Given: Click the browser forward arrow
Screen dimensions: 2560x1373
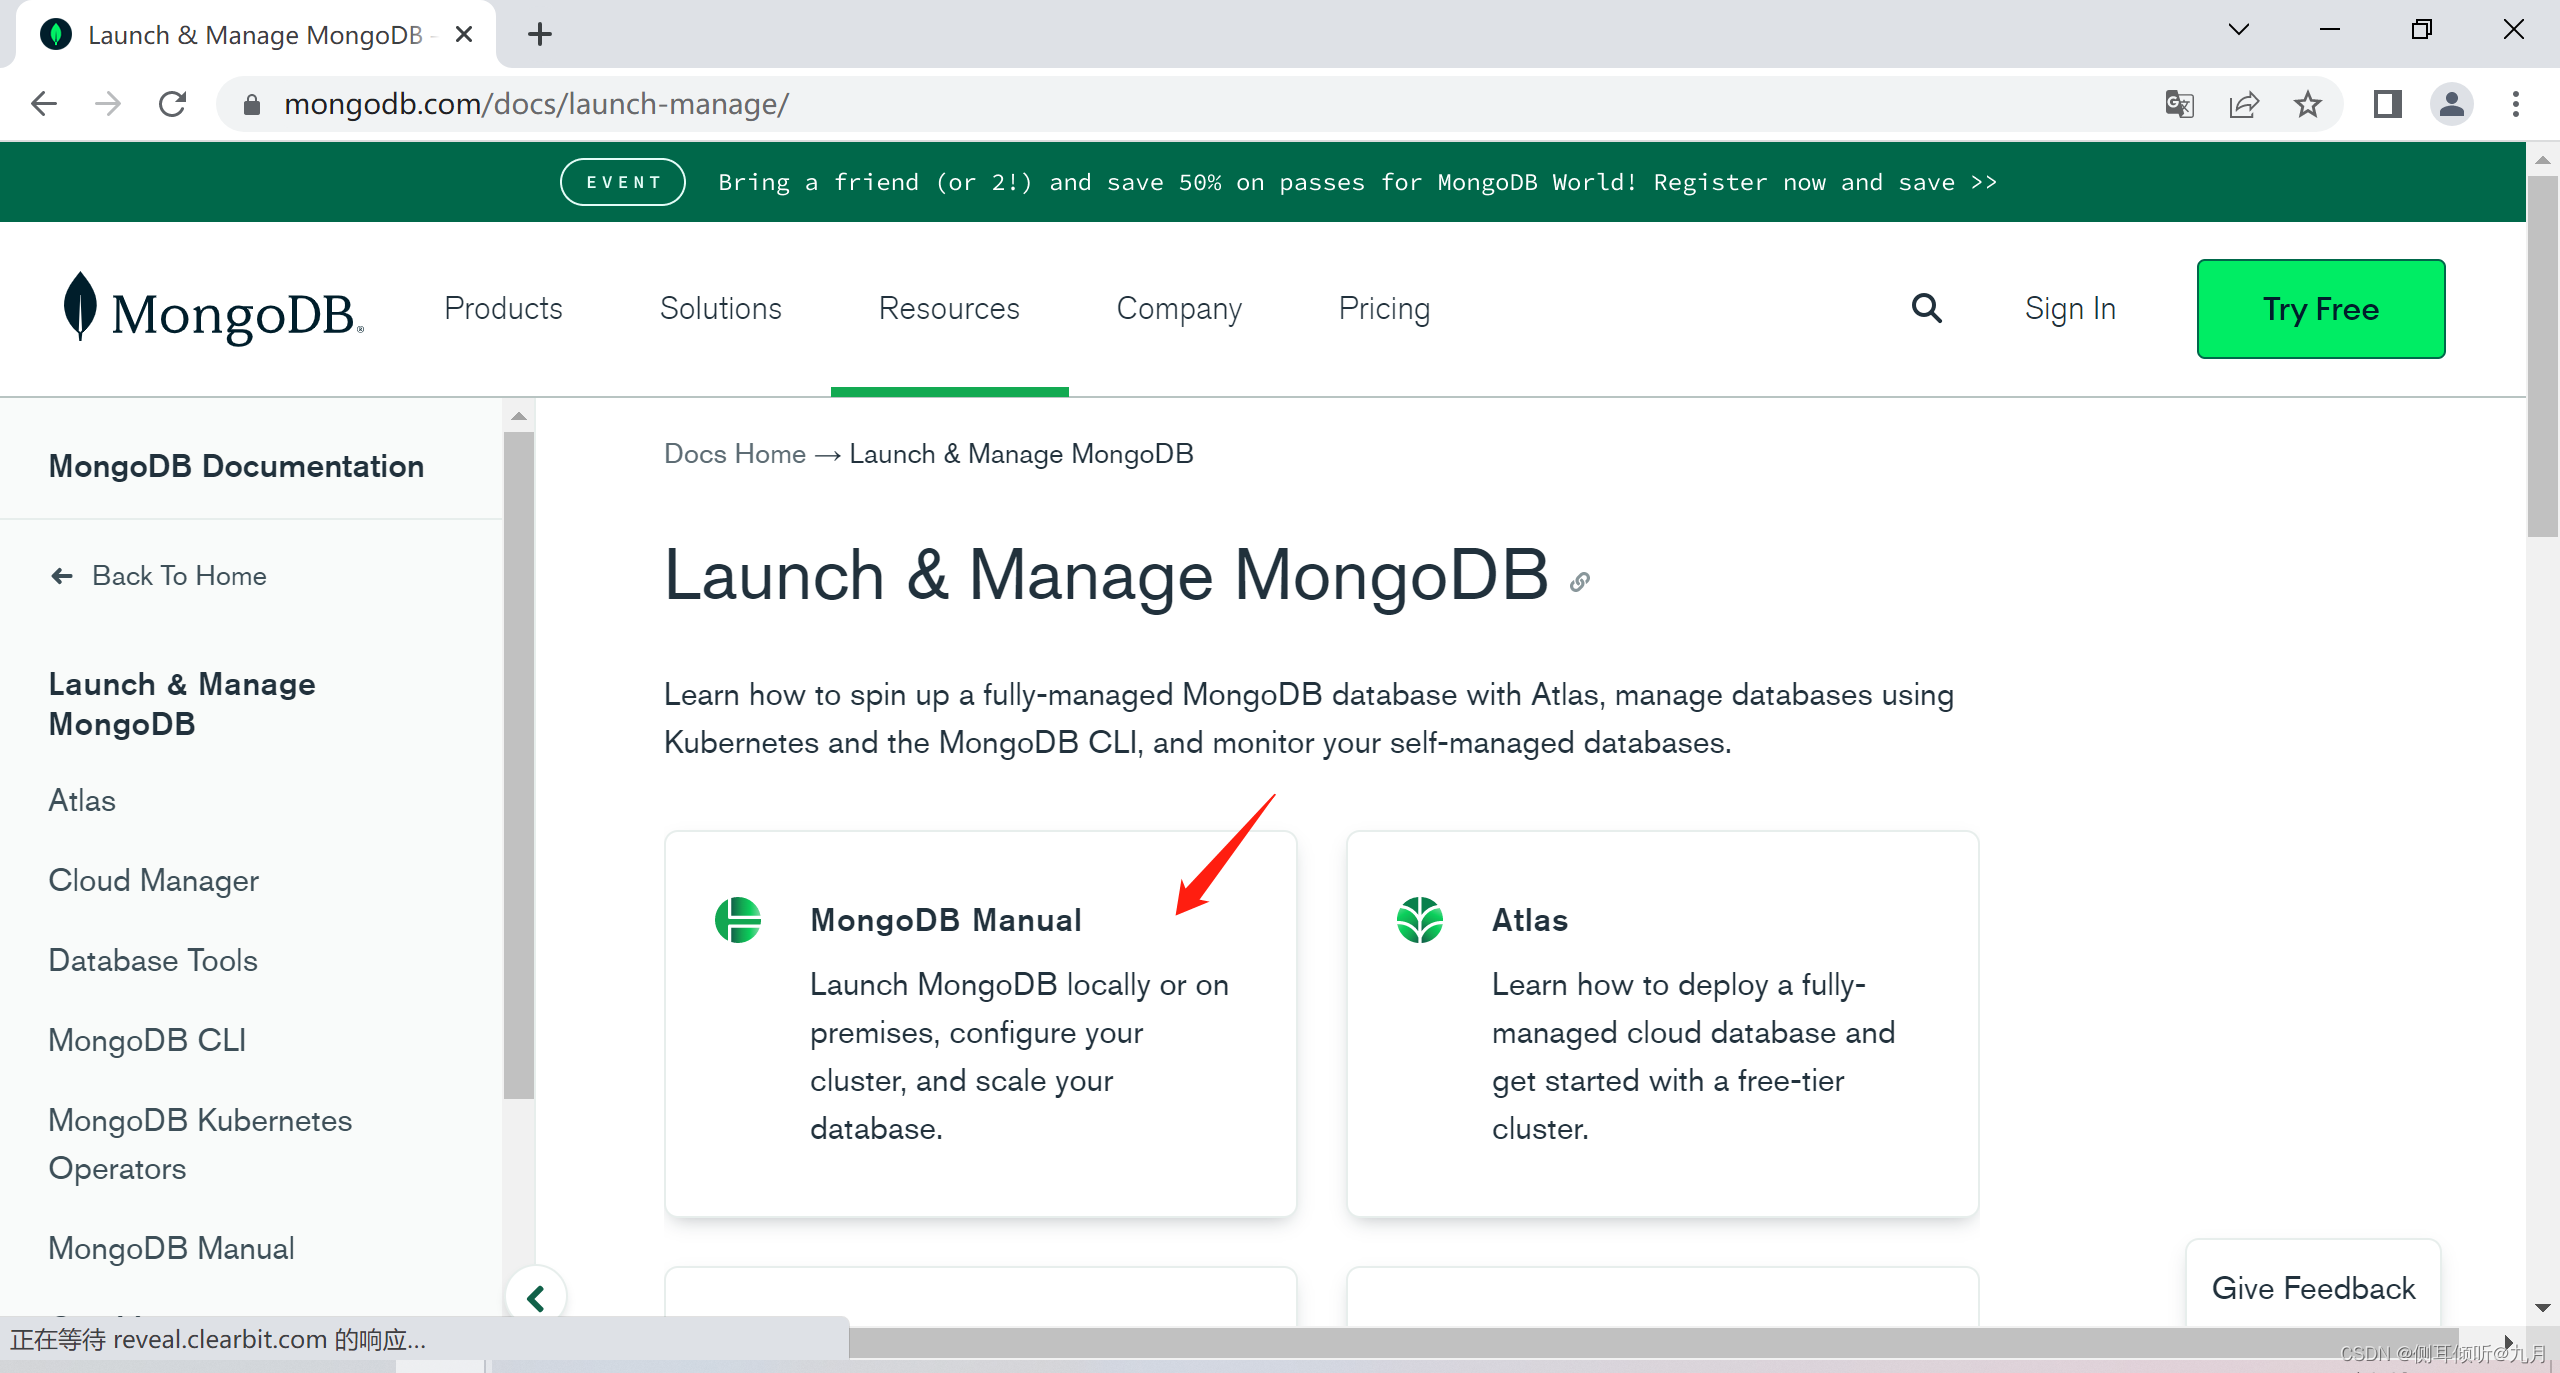Looking at the screenshot, I should pos(108,104).
